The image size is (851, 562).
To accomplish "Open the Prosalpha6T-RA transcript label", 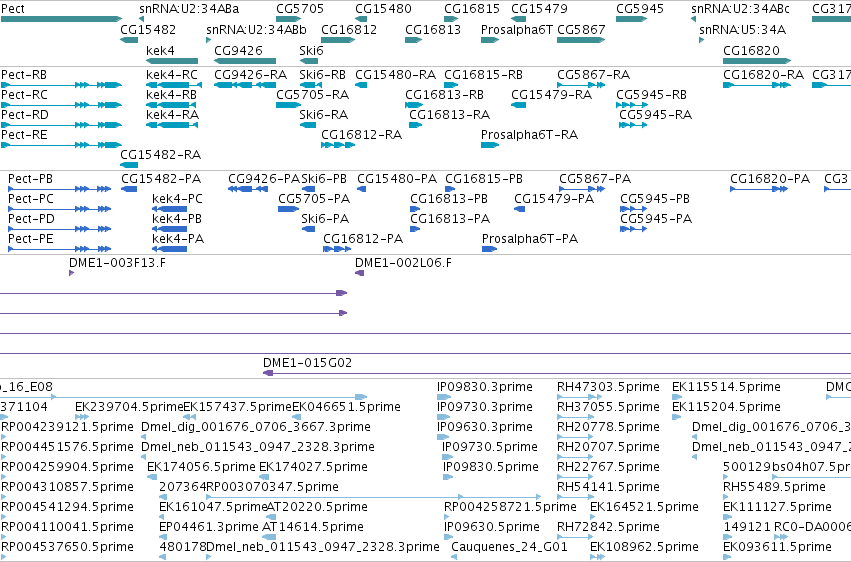I will pyautogui.click(x=529, y=135).
